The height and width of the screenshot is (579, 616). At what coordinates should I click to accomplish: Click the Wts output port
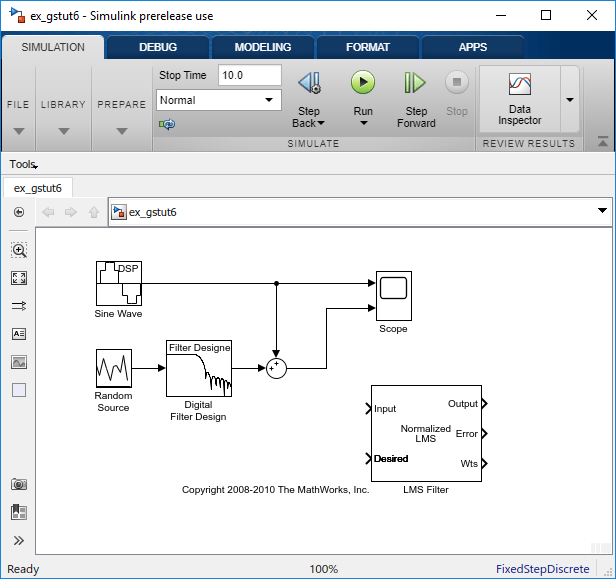(x=485, y=464)
